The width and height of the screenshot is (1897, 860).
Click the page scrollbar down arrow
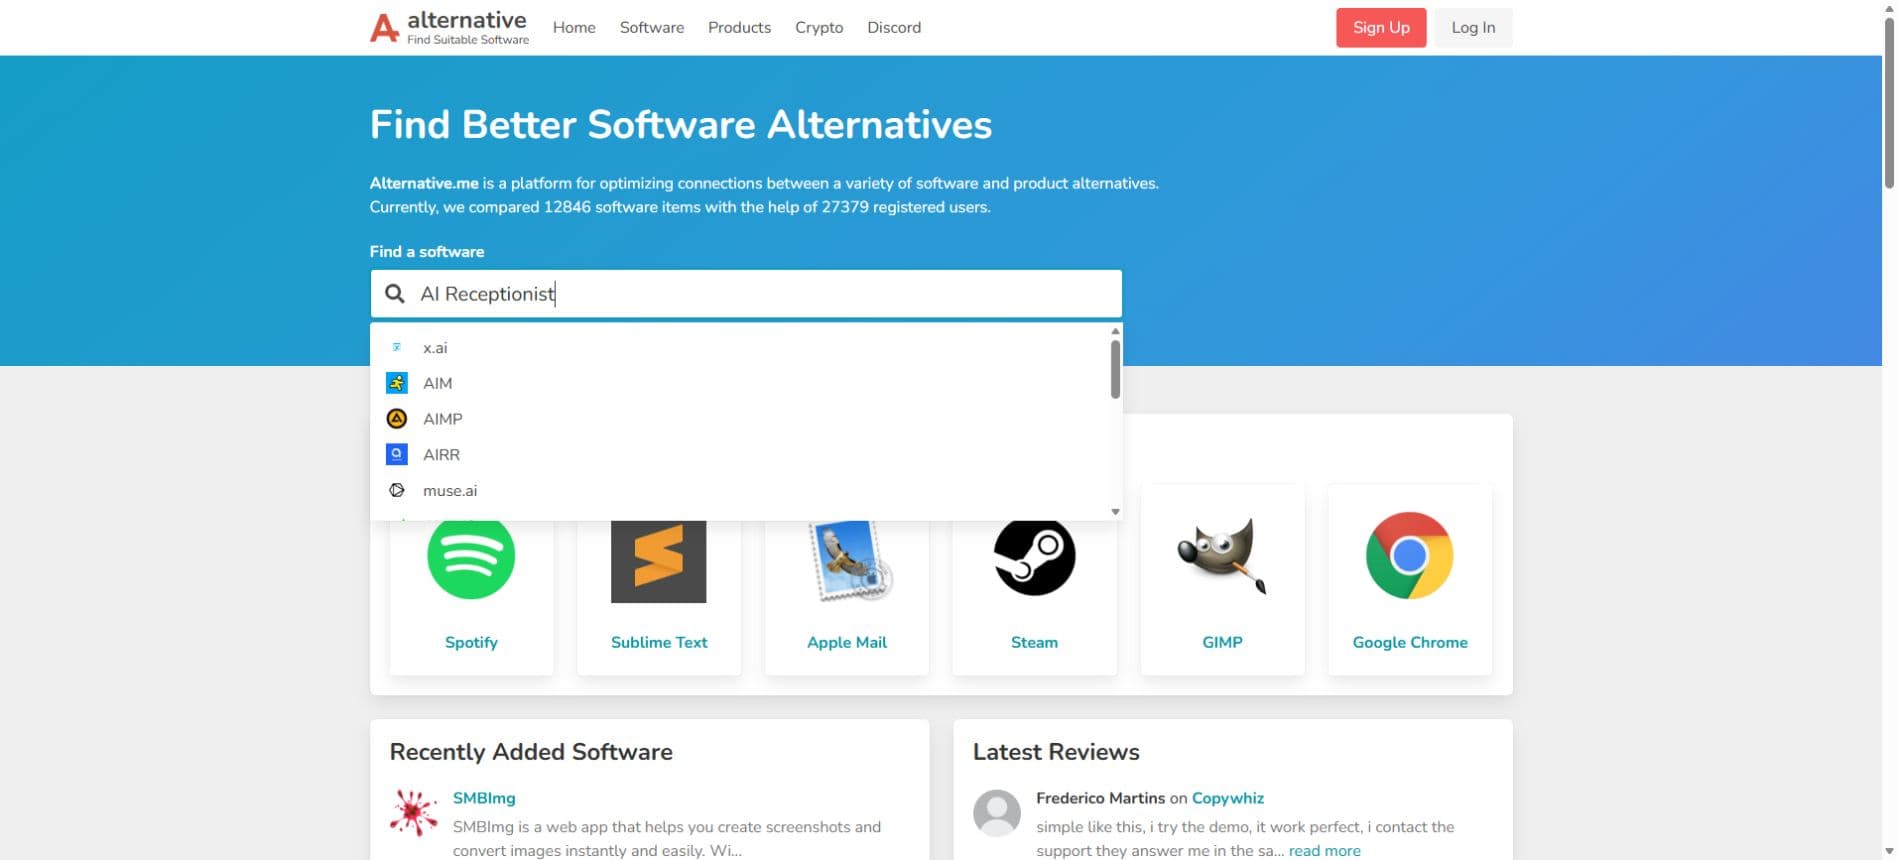pos(1889,852)
